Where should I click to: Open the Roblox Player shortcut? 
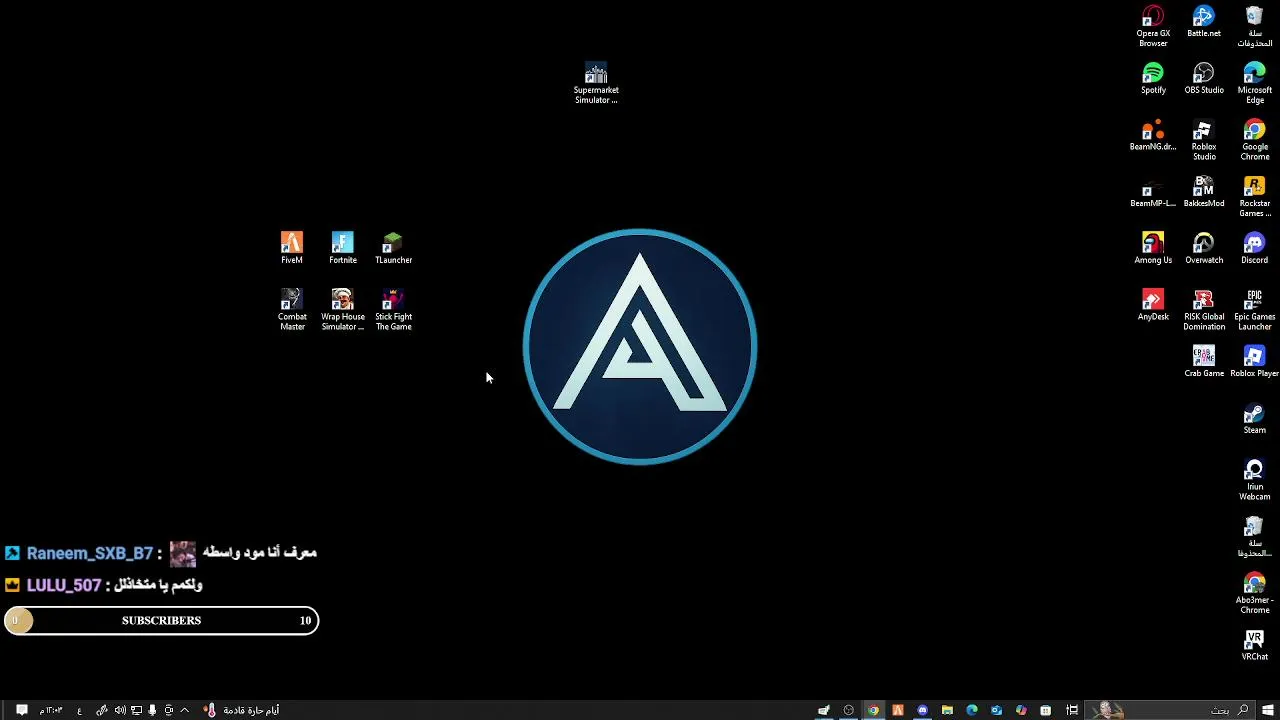(1255, 362)
